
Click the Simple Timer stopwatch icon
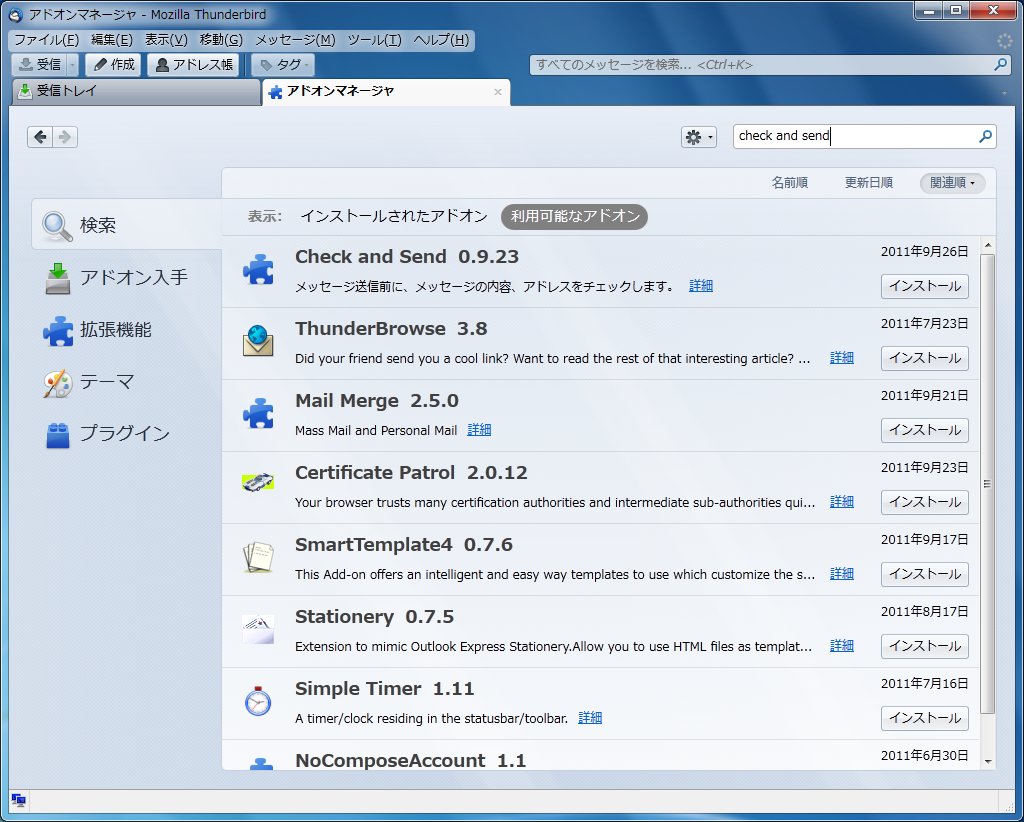click(259, 701)
